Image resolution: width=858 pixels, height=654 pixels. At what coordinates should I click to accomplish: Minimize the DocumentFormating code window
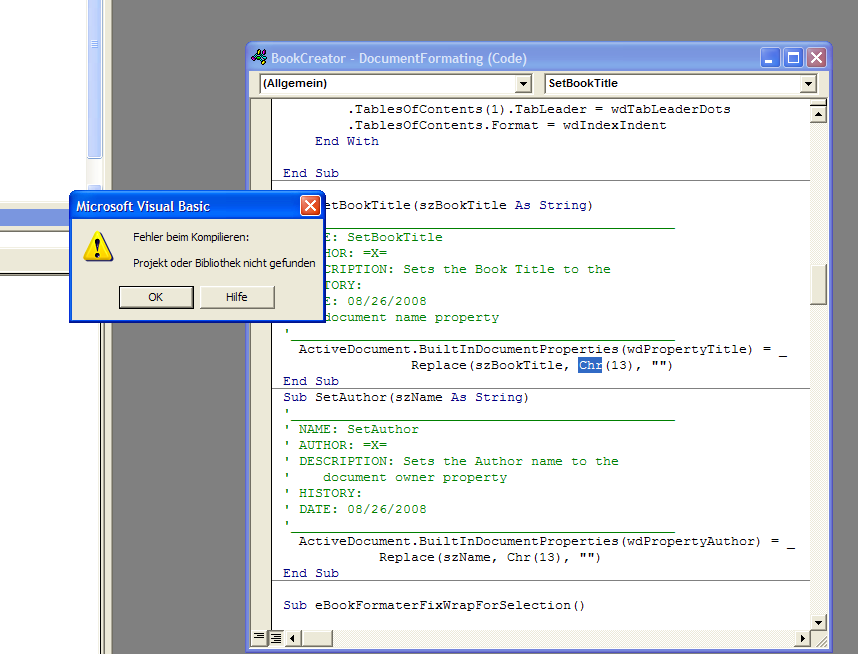769,57
